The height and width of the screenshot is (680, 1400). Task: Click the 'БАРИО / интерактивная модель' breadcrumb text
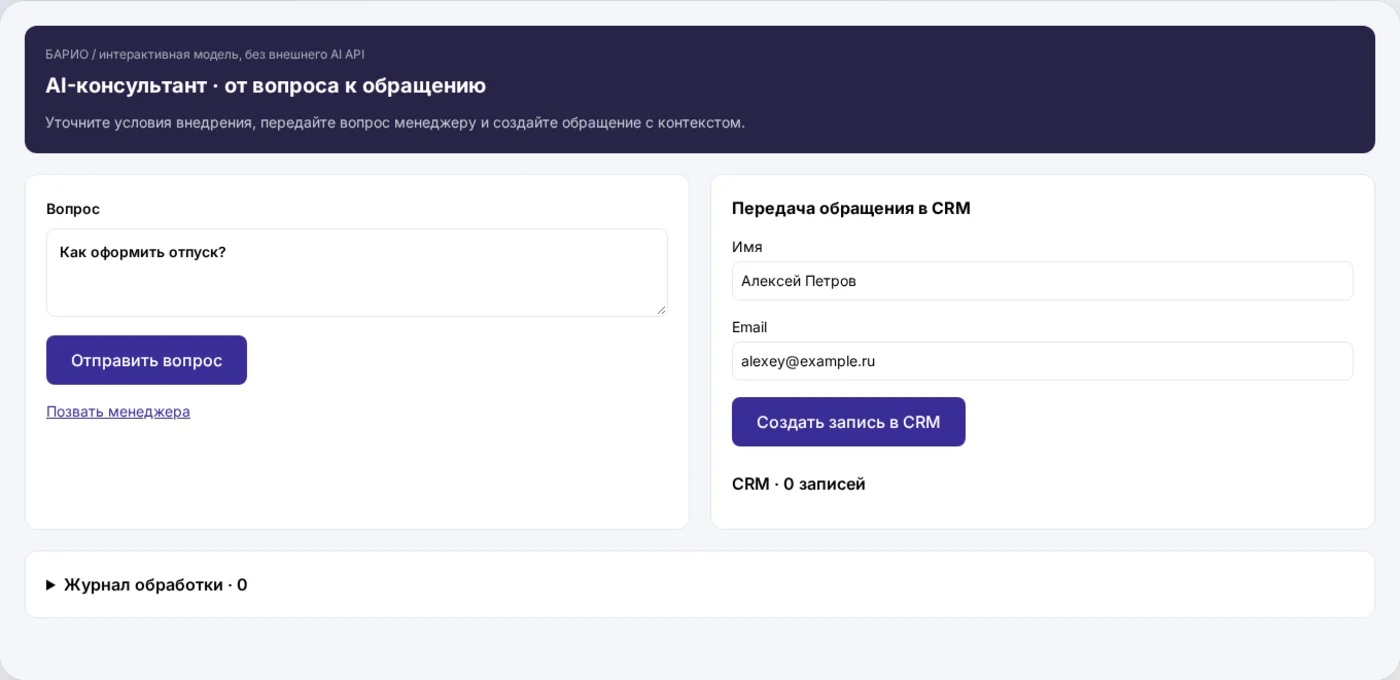coord(204,54)
